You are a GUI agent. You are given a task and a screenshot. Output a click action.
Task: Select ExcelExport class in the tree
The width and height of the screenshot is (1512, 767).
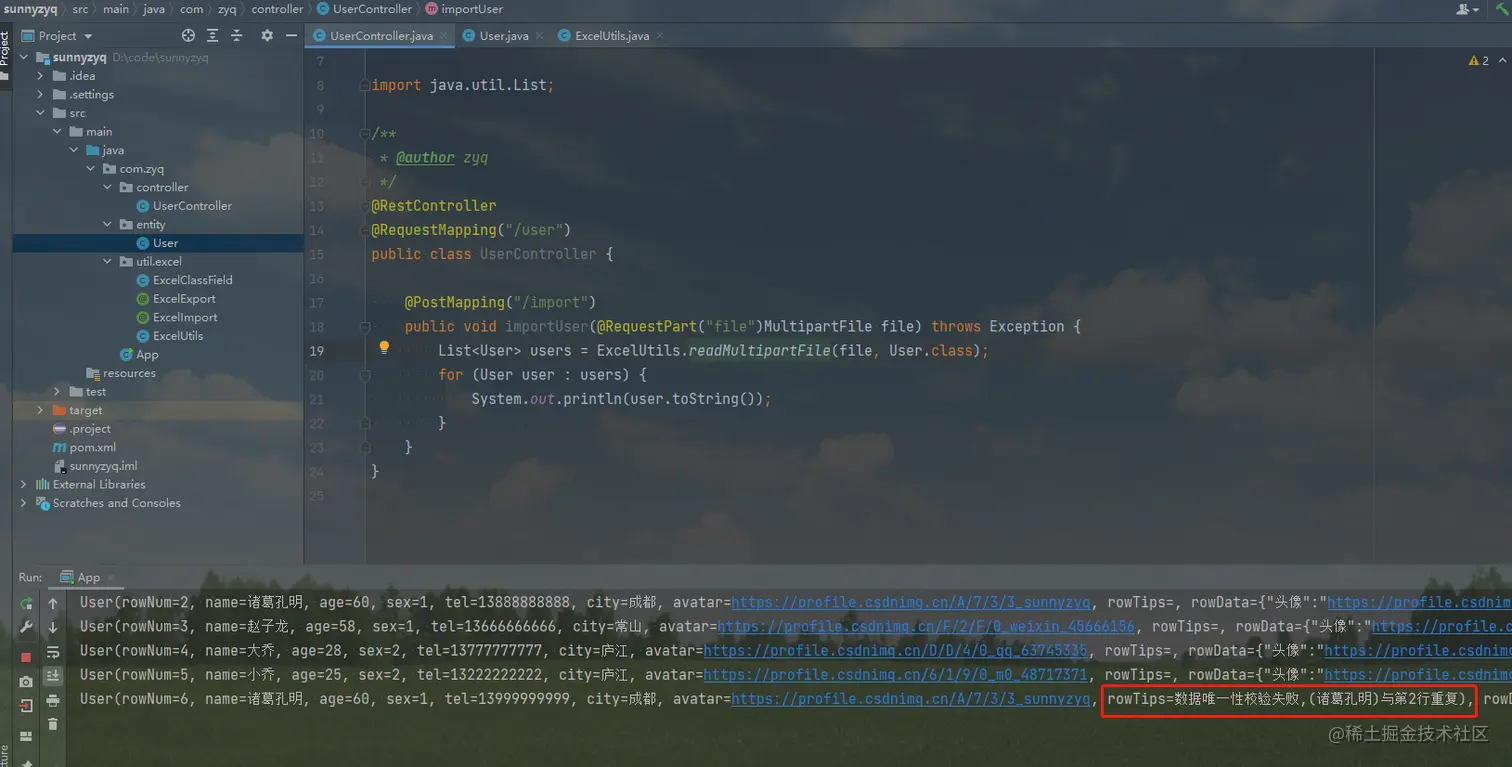click(176, 299)
